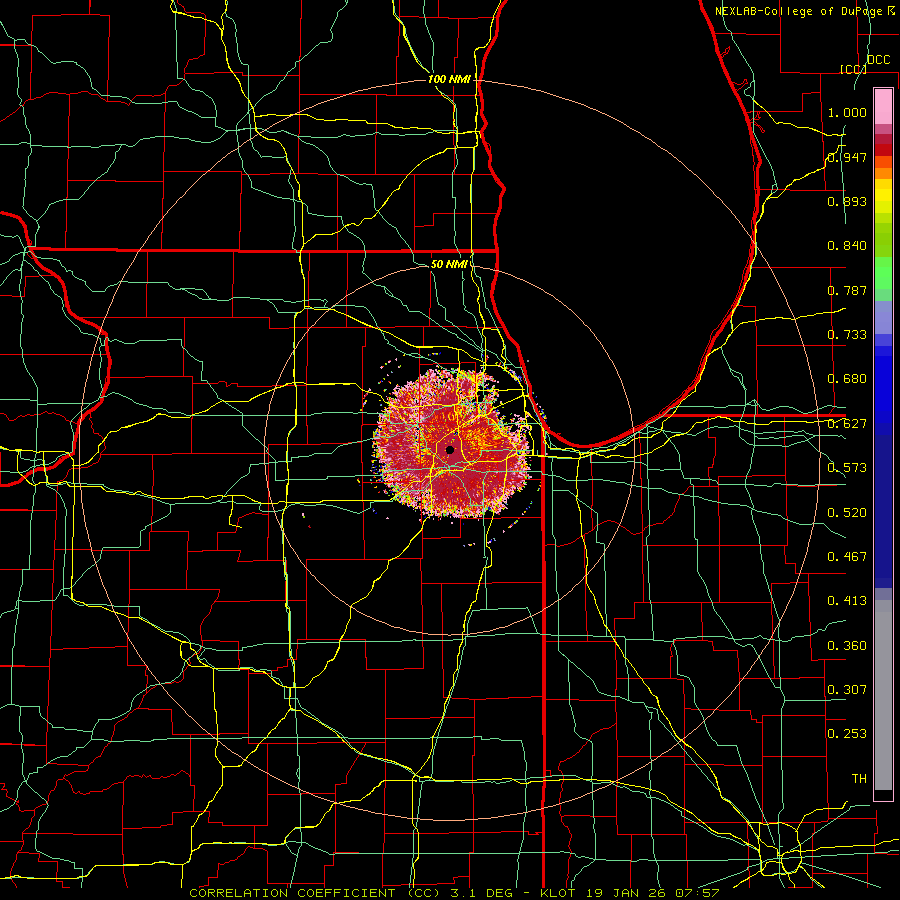Image resolution: width=900 pixels, height=900 pixels.
Task: Click the 0.253 color scale value
Action: click(x=847, y=734)
